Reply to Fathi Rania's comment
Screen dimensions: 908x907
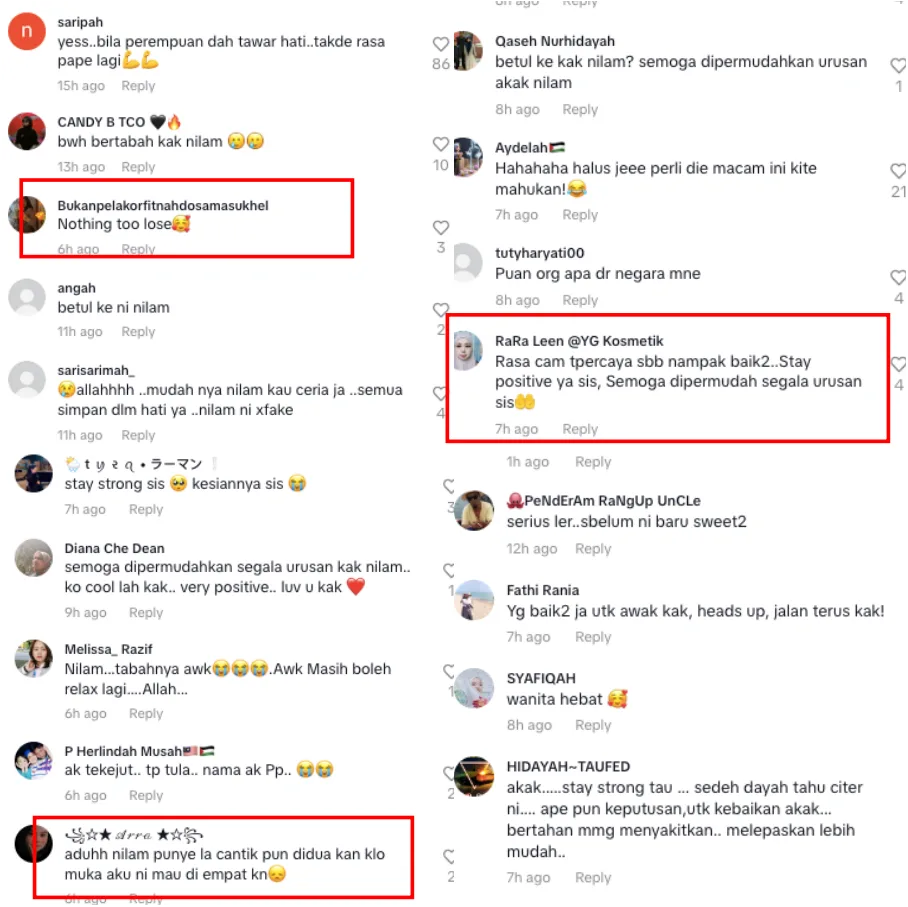[x=593, y=637]
